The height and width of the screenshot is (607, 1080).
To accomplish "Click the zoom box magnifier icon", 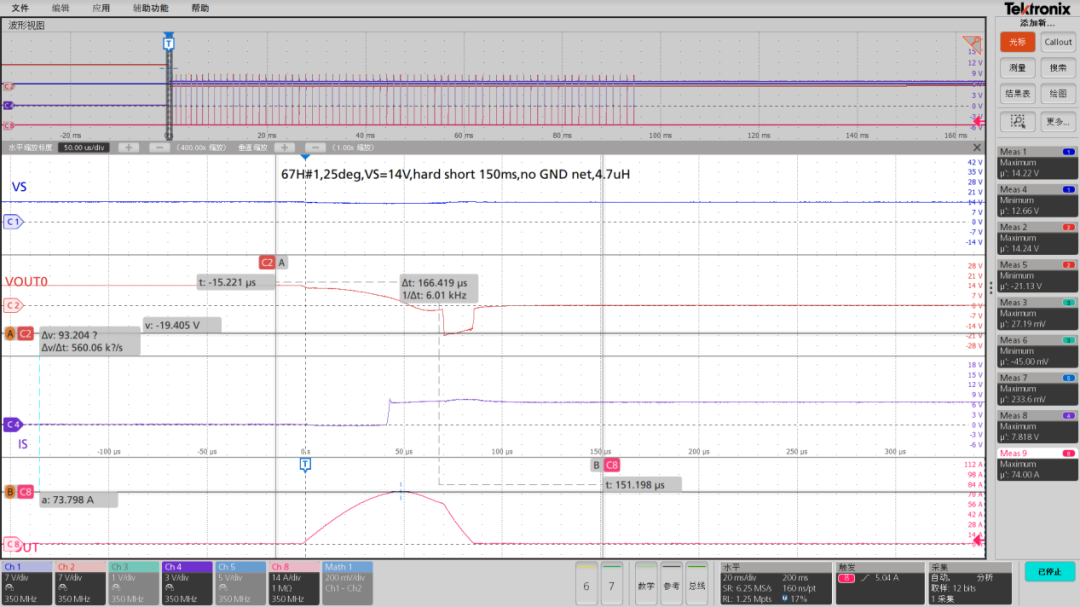I will 1018,121.
